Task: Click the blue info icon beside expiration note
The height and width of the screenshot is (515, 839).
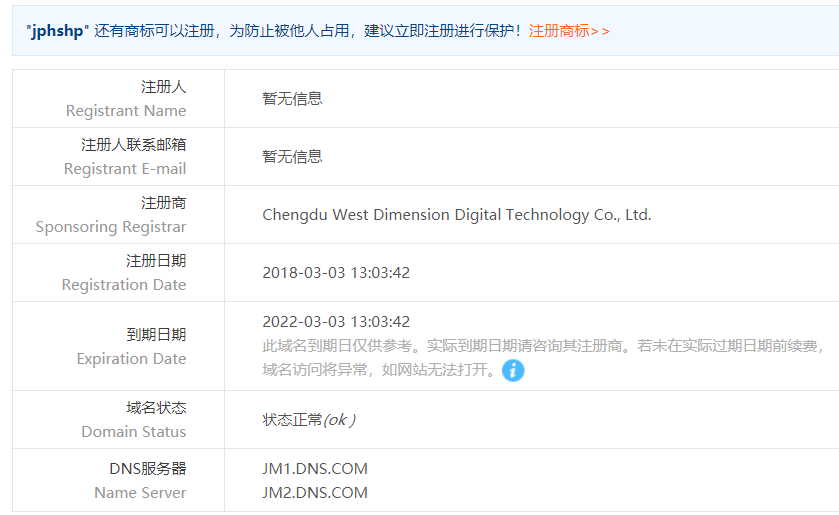Action: (513, 370)
